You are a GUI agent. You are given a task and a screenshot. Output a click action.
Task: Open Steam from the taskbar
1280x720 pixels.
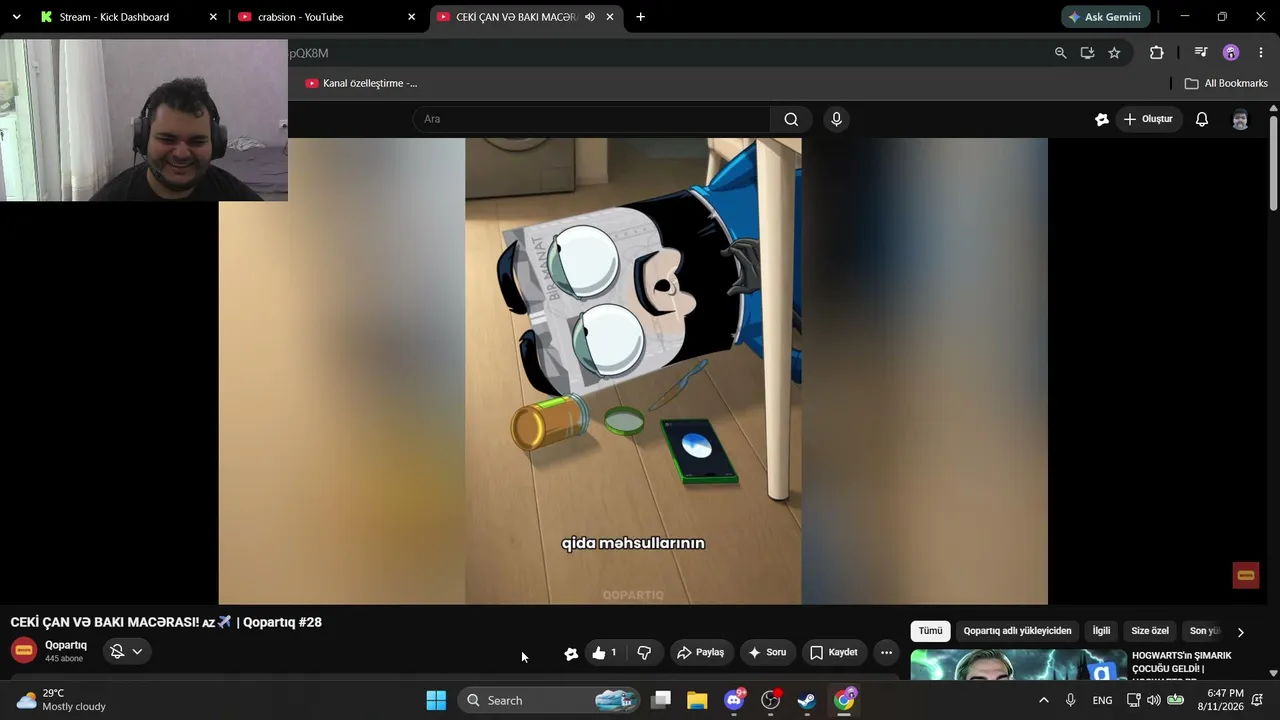click(807, 700)
